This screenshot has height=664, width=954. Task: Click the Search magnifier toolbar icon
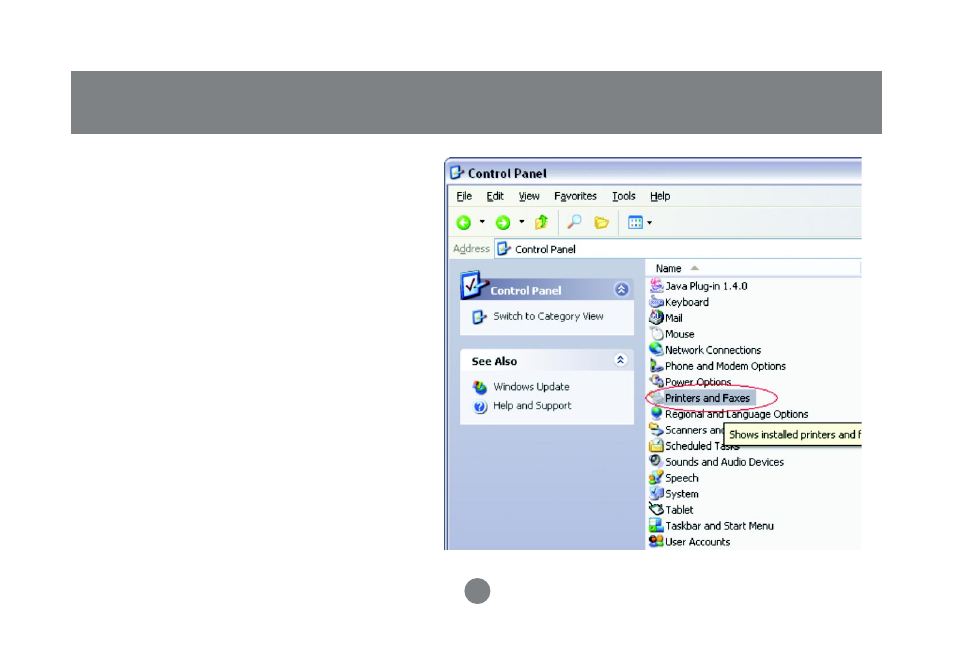coord(574,222)
